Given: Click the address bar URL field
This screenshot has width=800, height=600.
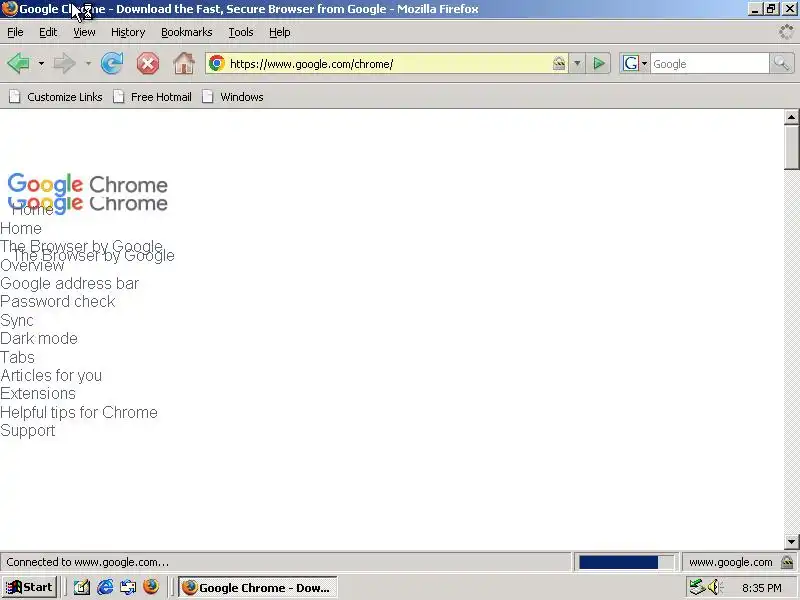Looking at the screenshot, I should point(388,64).
